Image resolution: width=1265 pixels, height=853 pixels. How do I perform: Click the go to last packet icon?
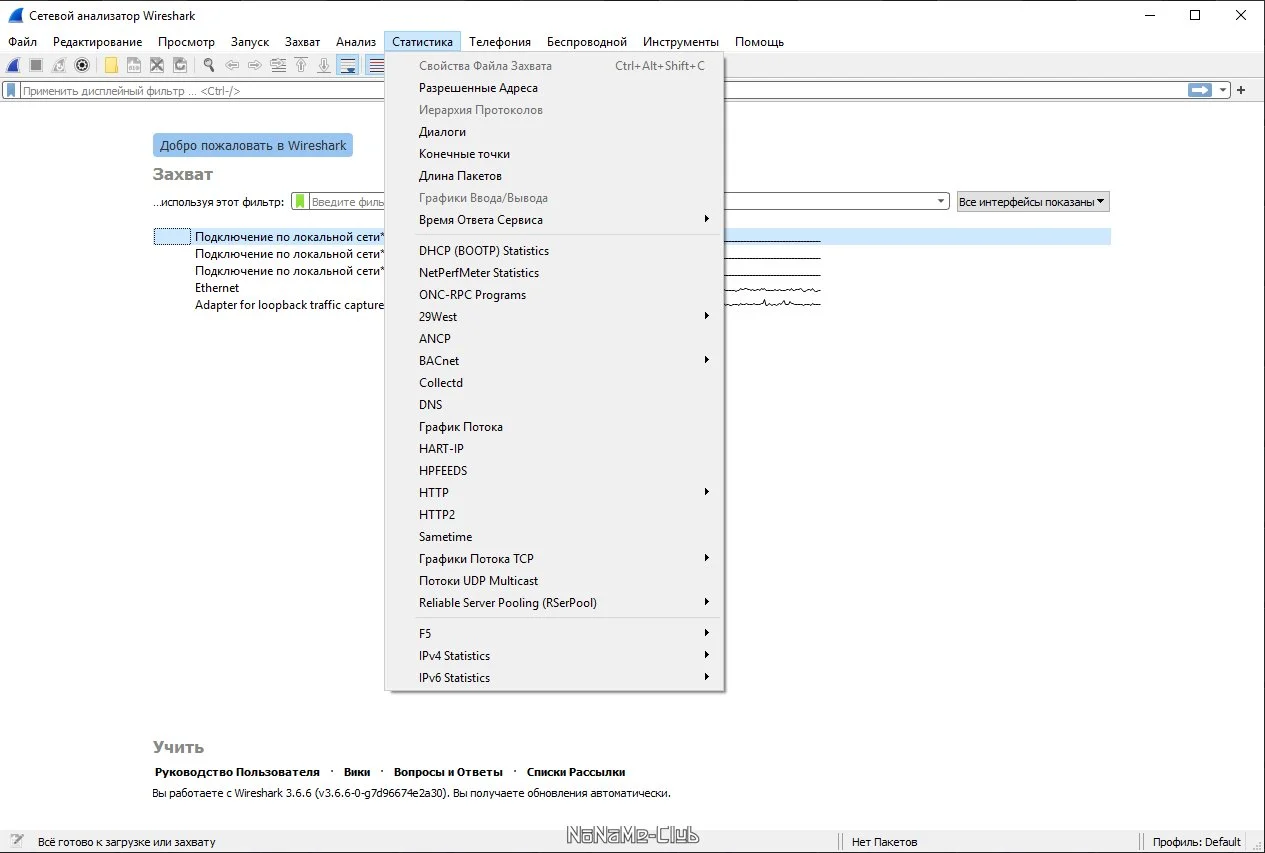pos(324,65)
